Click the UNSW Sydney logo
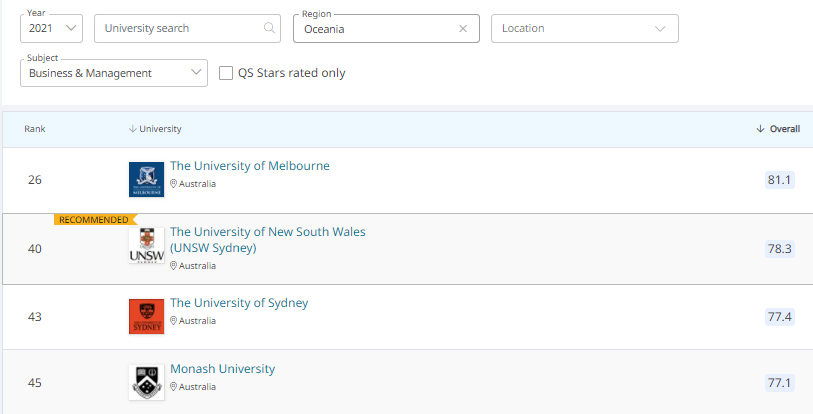The height and width of the screenshot is (414, 813). pyautogui.click(x=146, y=246)
